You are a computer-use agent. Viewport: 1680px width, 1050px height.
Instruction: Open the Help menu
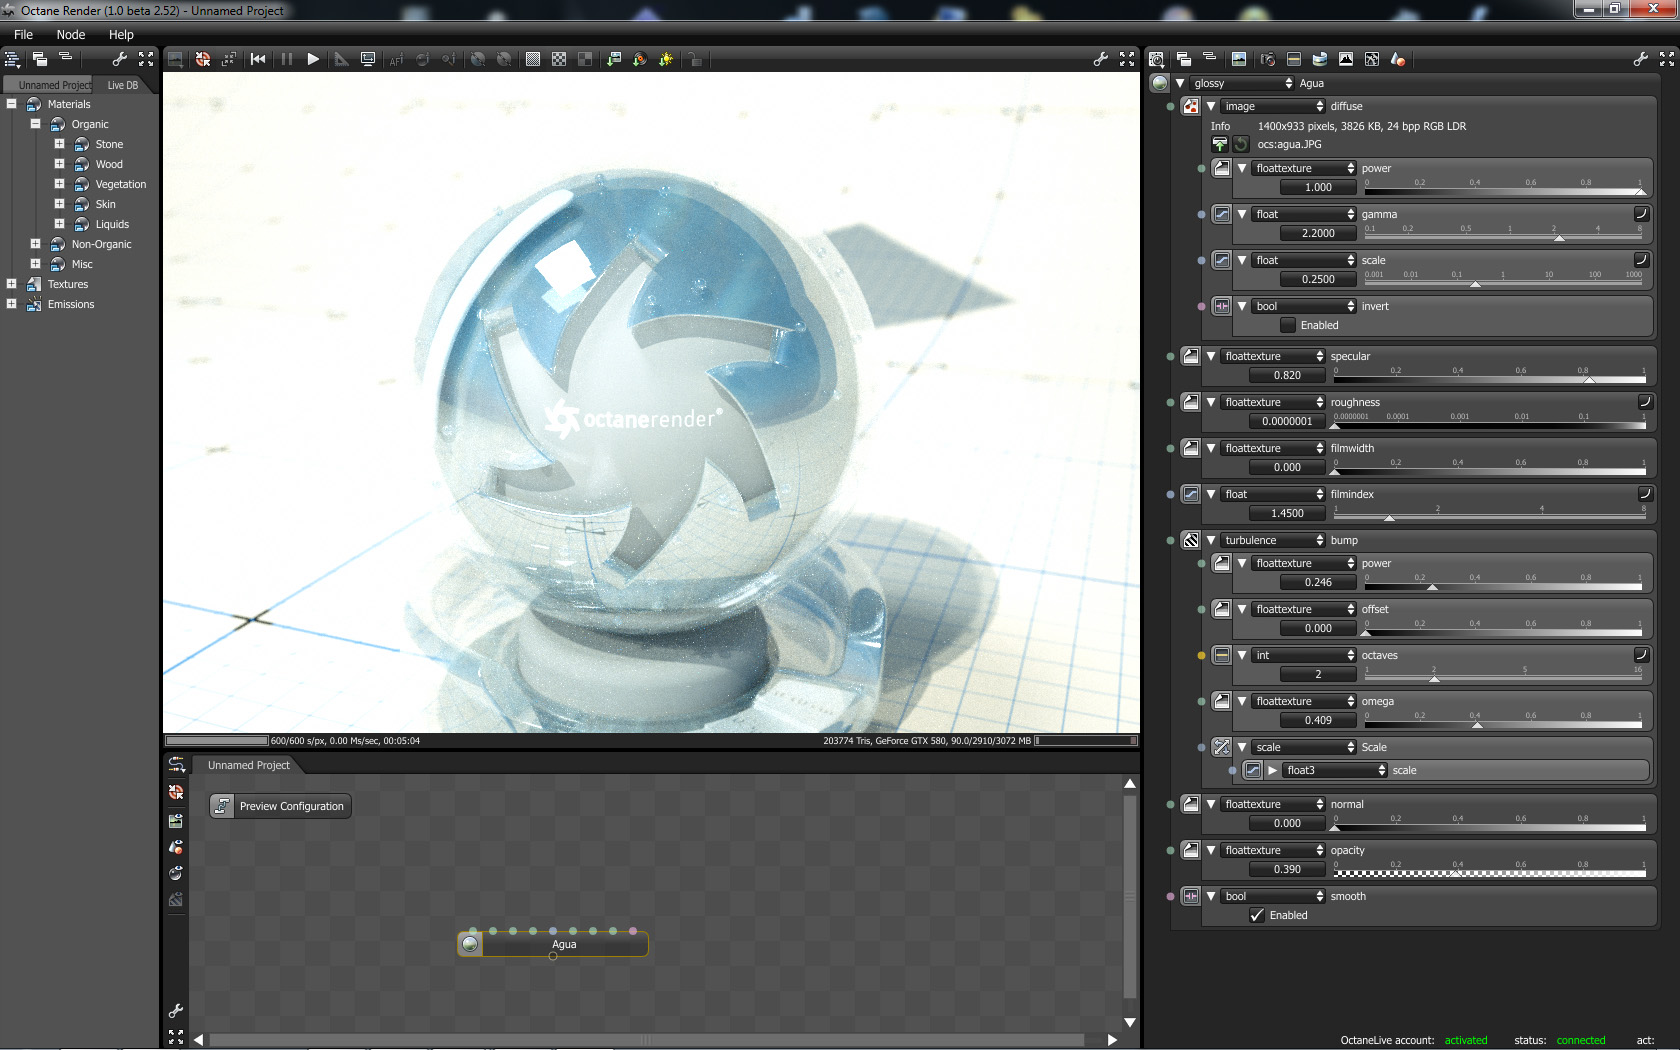tap(121, 34)
